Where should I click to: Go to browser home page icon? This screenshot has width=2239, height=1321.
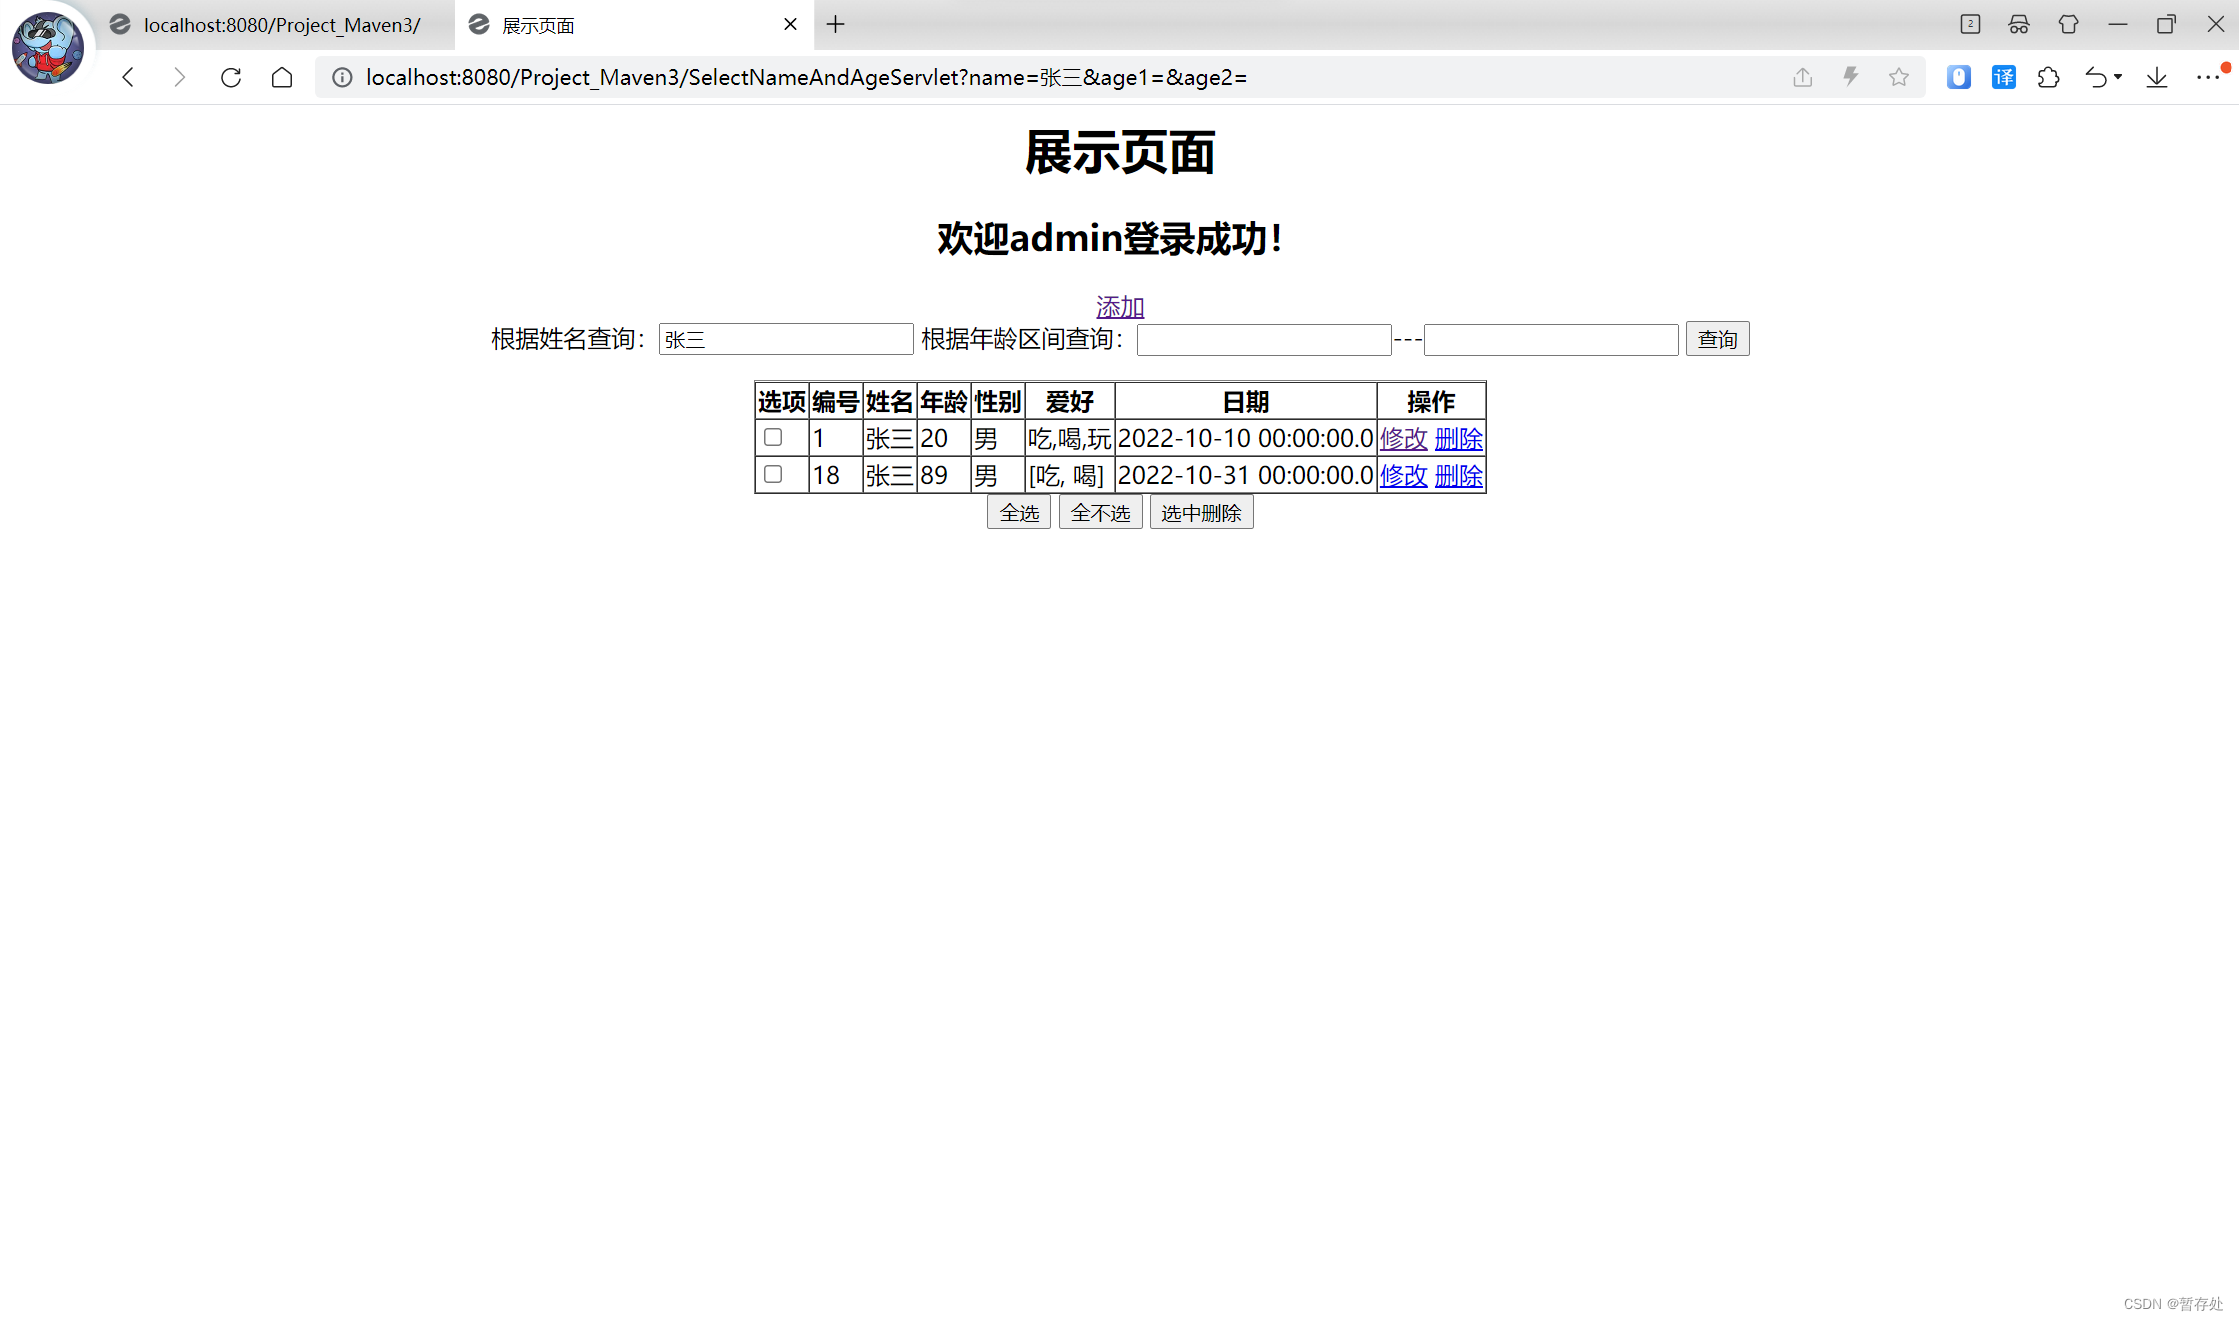point(282,77)
